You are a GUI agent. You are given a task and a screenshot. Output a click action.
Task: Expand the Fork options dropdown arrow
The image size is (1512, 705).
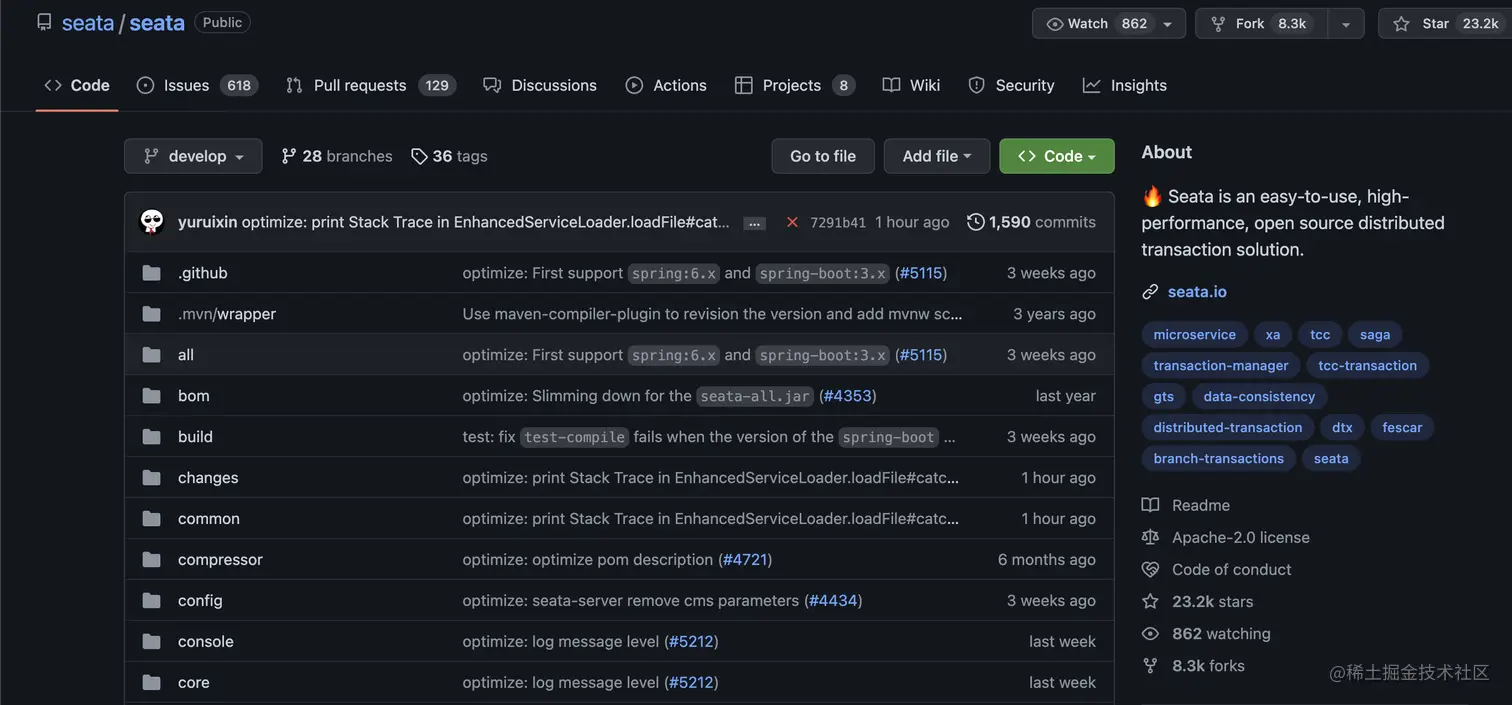[1346, 24]
